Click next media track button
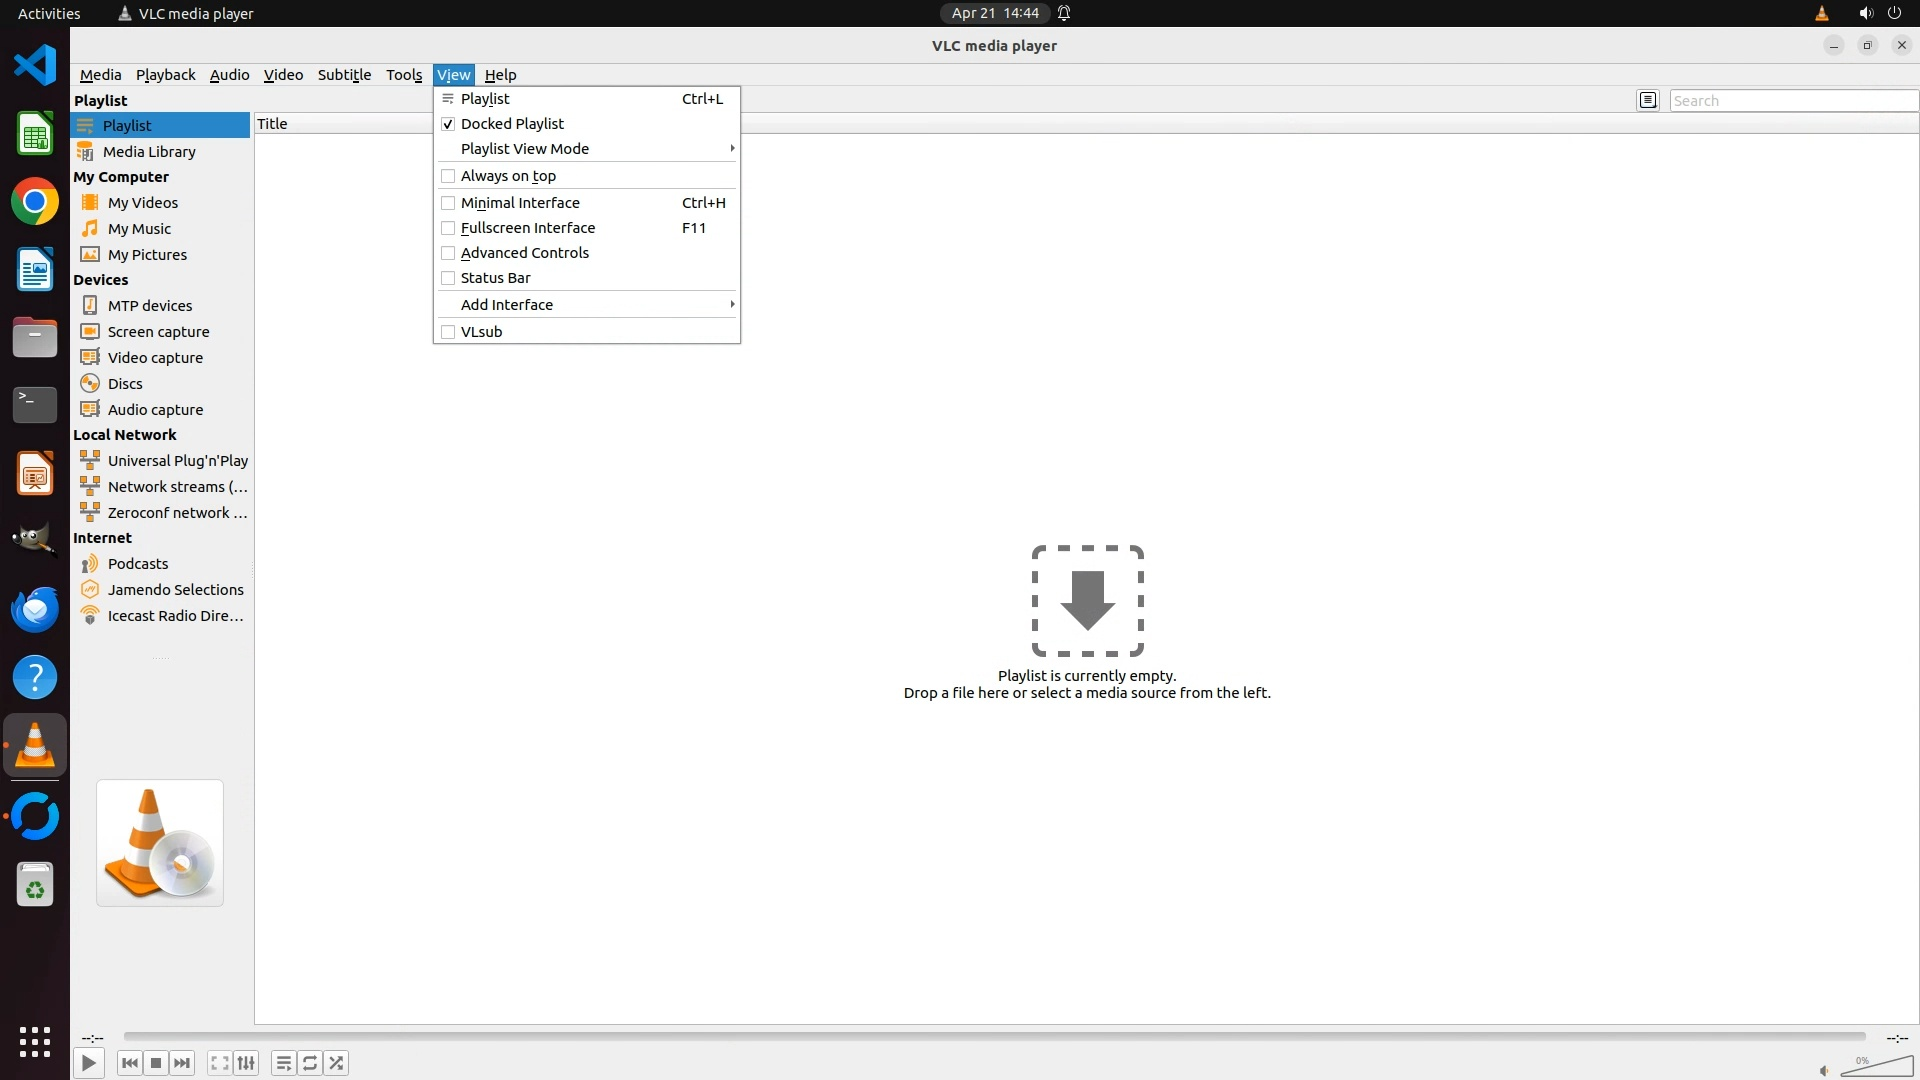The height and width of the screenshot is (1080, 1920). (x=182, y=1063)
